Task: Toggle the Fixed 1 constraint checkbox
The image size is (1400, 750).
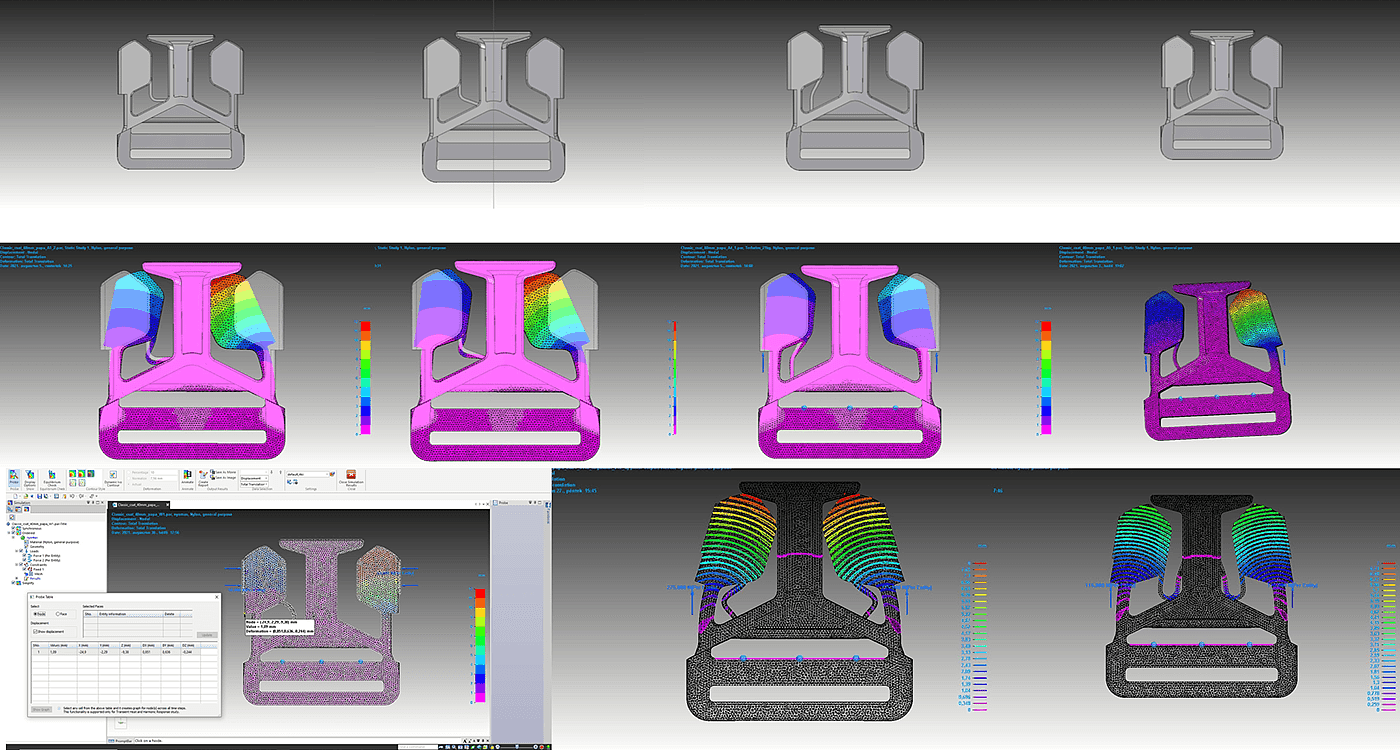Action: point(25,569)
